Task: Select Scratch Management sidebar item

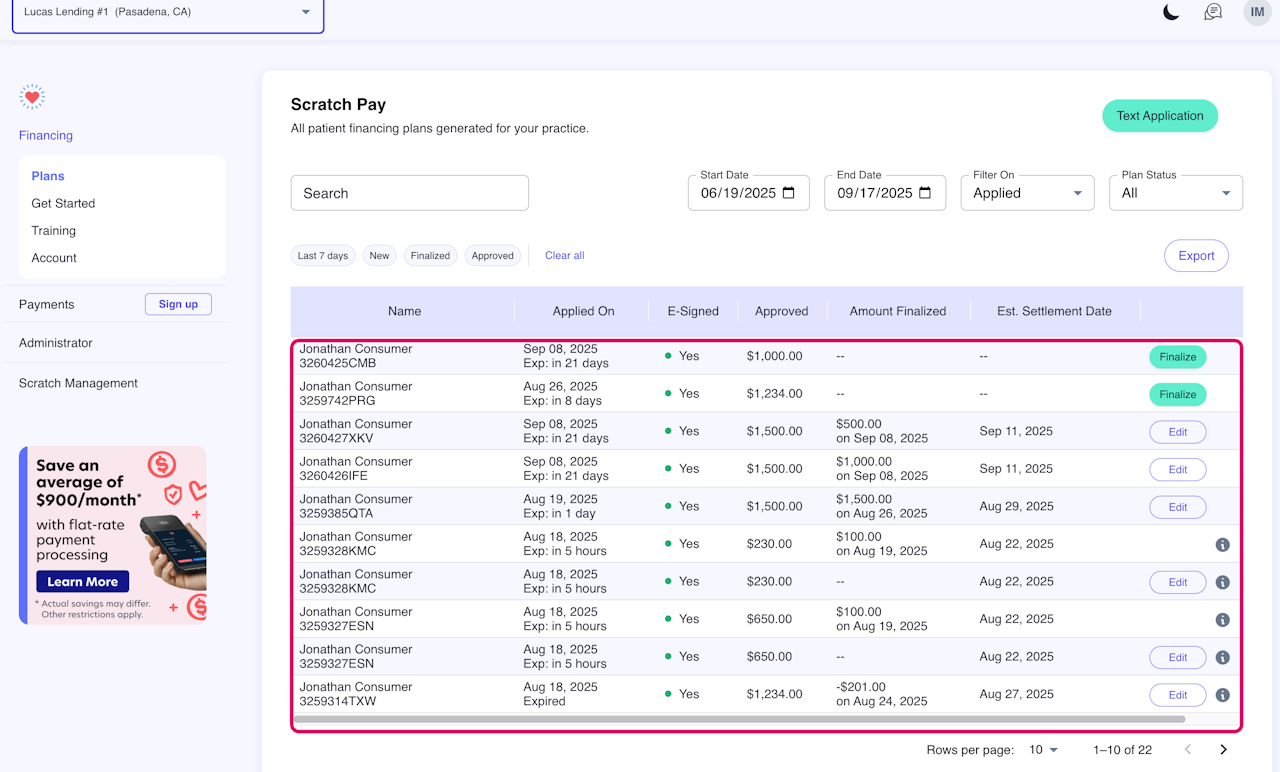Action: (78, 383)
